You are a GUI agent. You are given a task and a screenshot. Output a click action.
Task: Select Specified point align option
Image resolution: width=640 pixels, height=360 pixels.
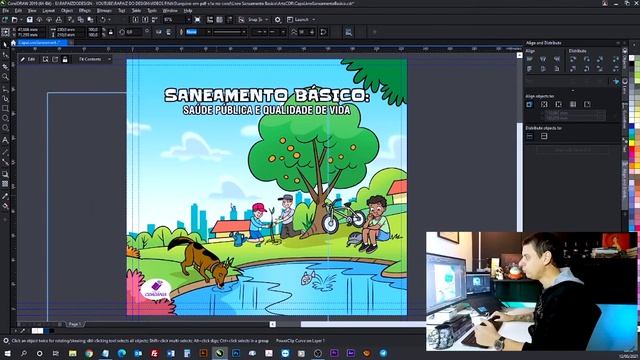[587, 104]
